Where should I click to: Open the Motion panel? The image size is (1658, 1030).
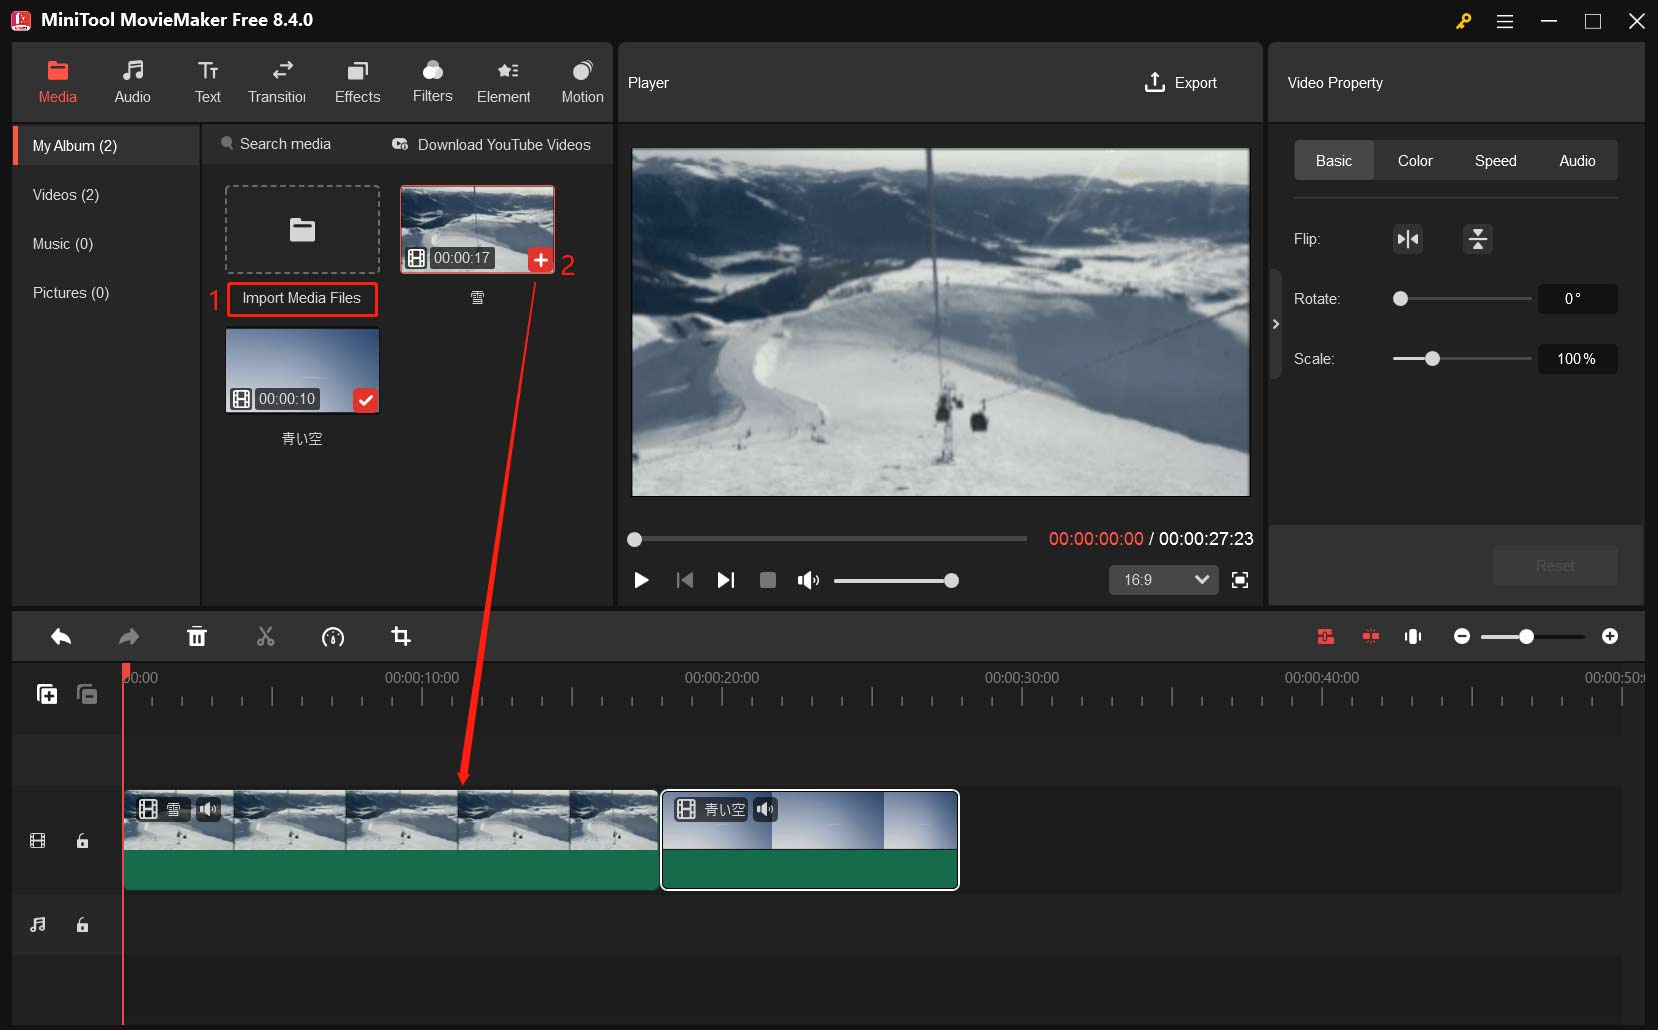(x=582, y=80)
